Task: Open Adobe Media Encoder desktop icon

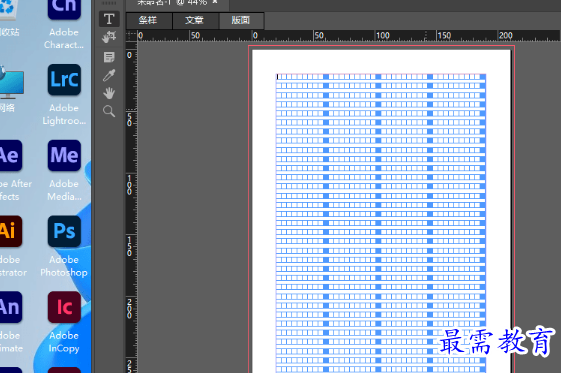Action: [x=64, y=170]
